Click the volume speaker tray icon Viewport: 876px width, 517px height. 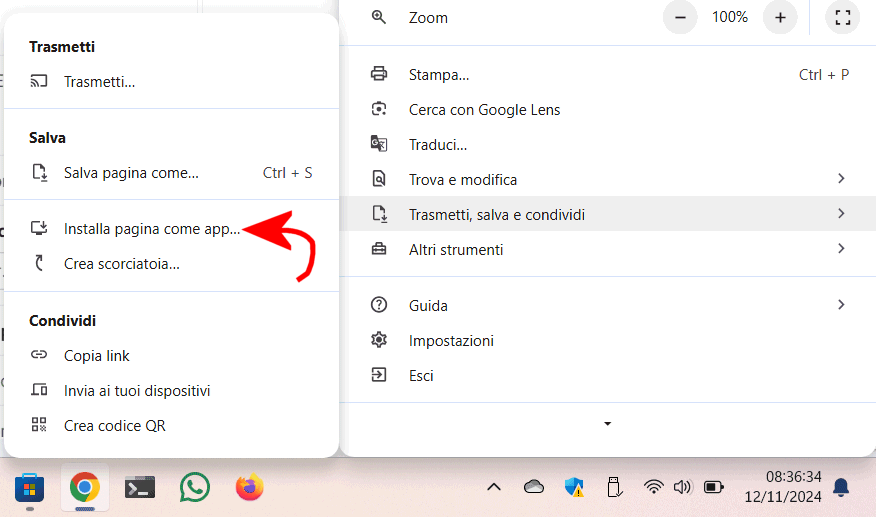(x=682, y=487)
